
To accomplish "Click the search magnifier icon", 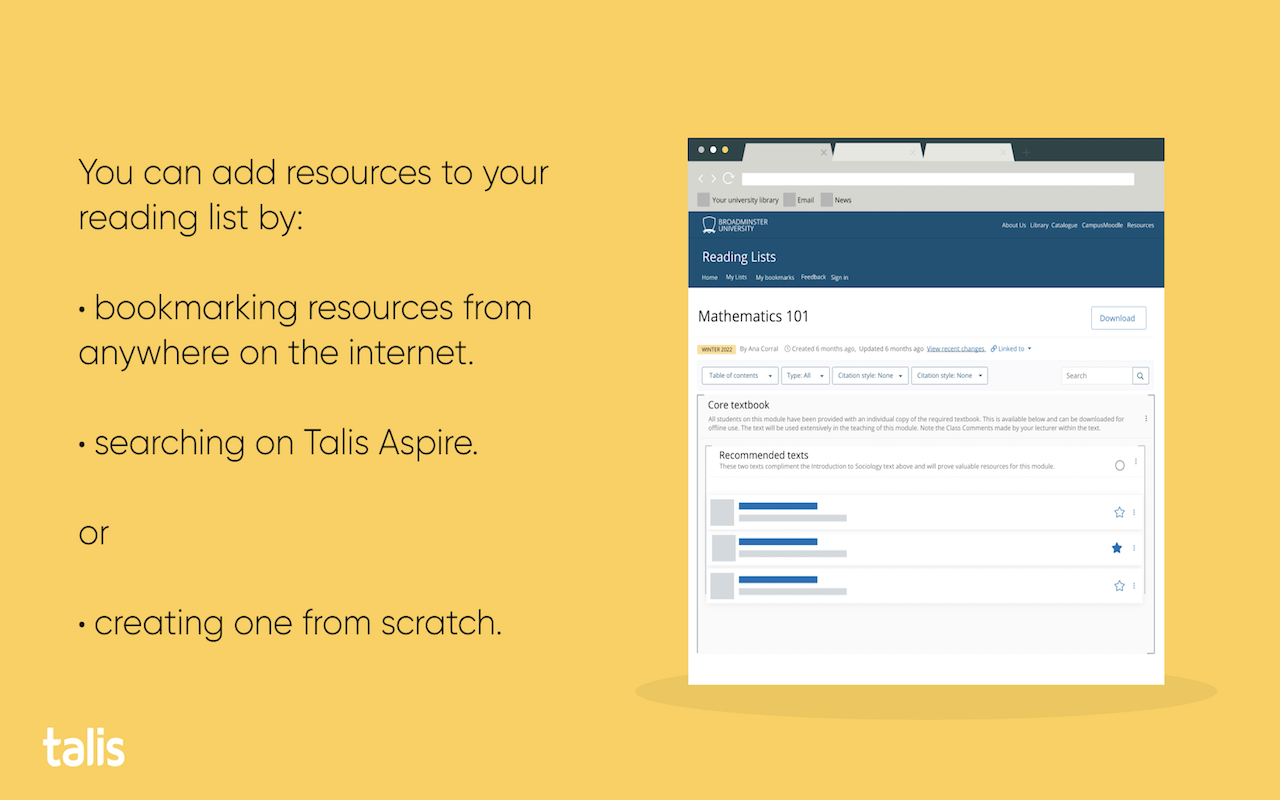I will coord(1140,375).
